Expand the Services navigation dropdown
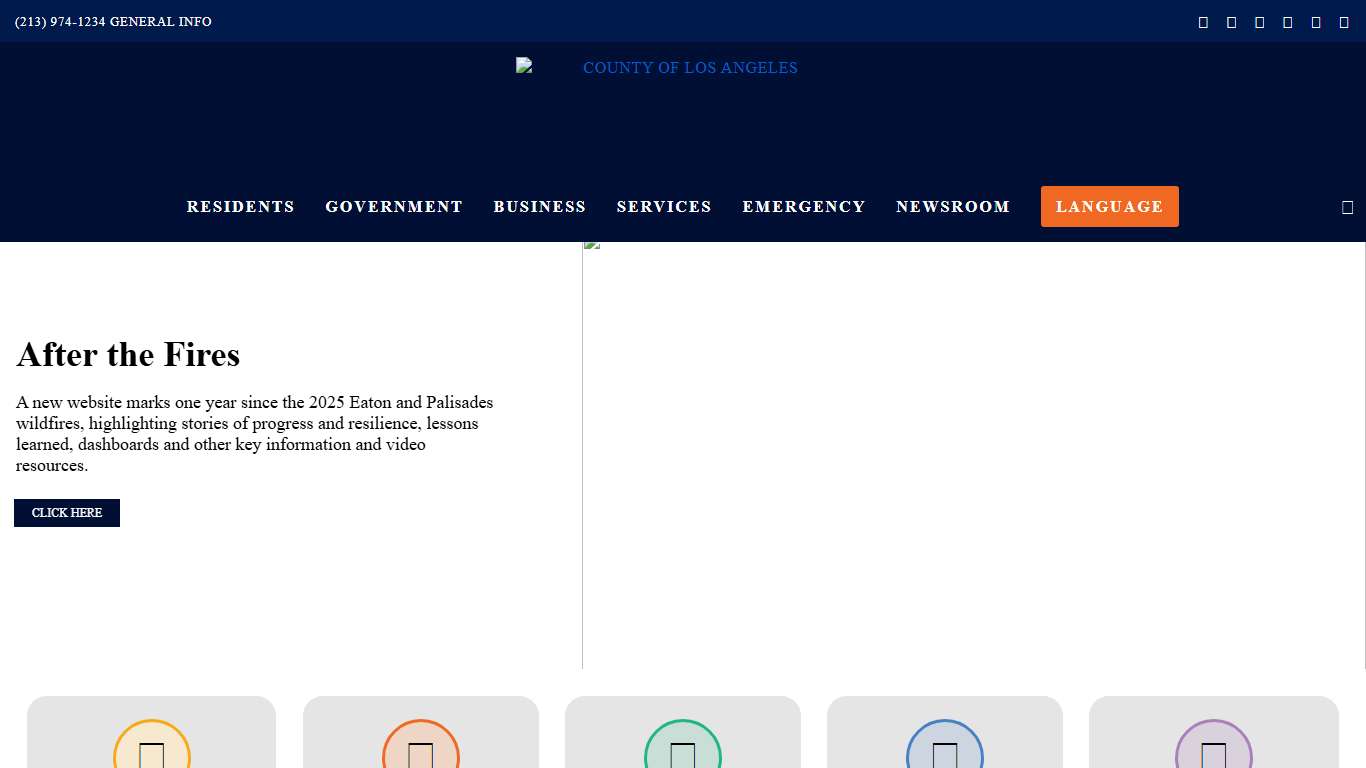The height and width of the screenshot is (768, 1366). click(x=664, y=206)
